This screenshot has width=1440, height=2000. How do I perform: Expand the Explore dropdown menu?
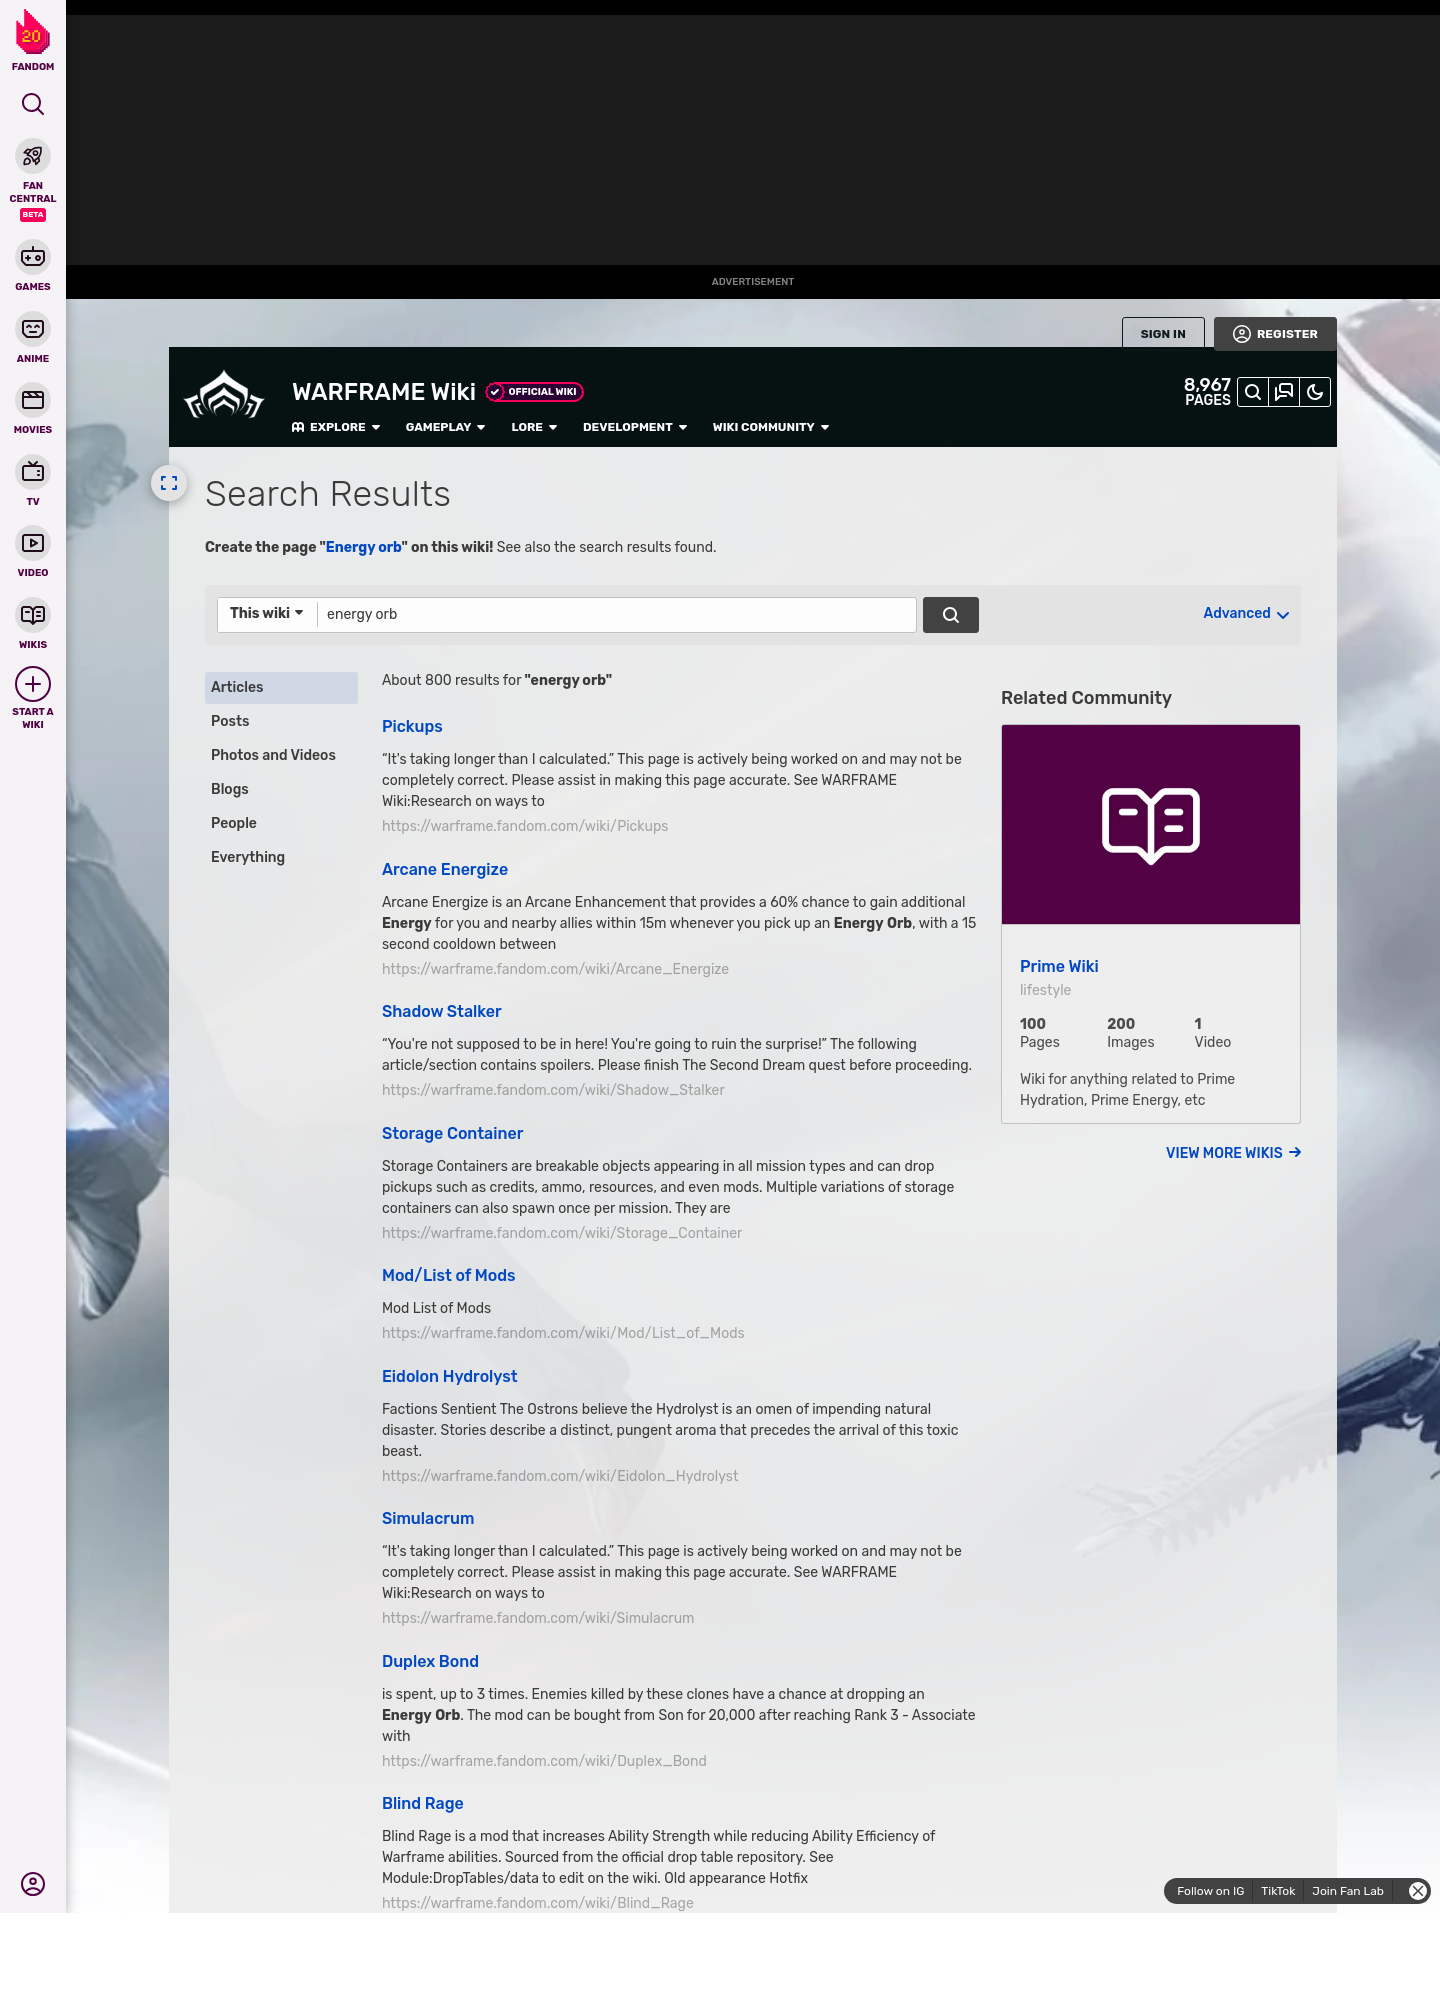click(x=337, y=427)
